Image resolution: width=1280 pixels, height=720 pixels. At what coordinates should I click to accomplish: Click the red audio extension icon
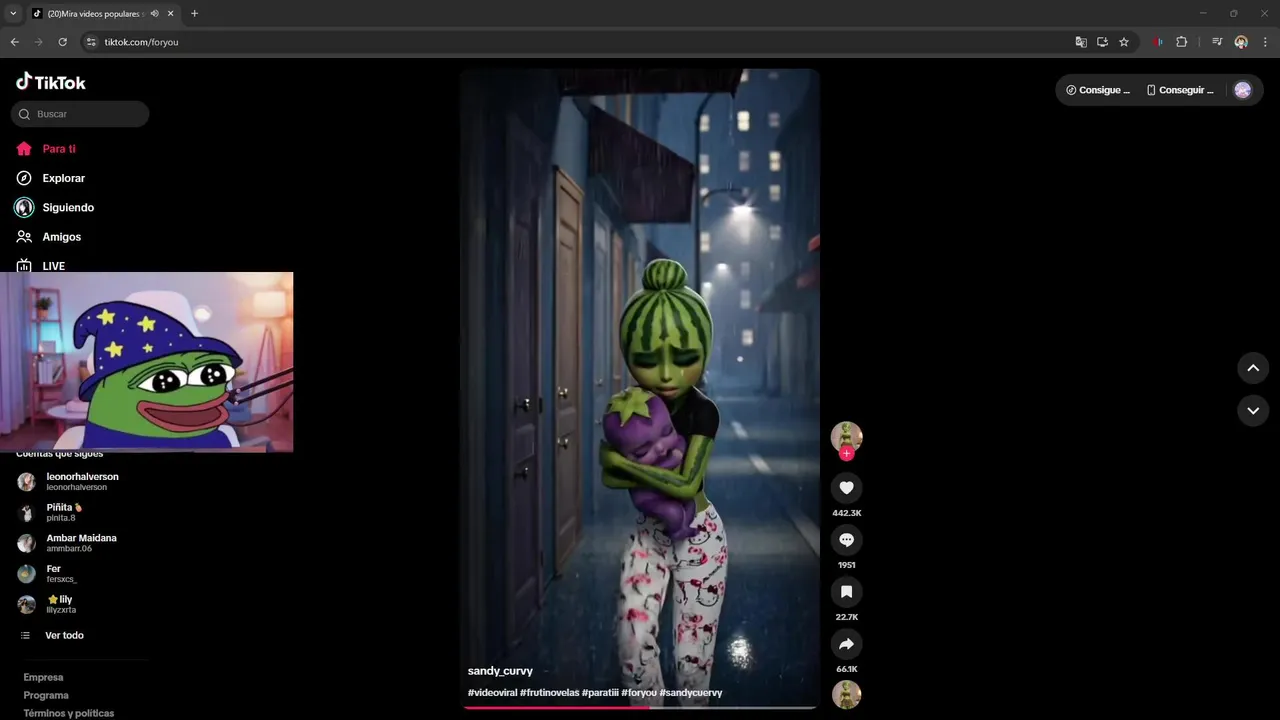pos(1158,42)
